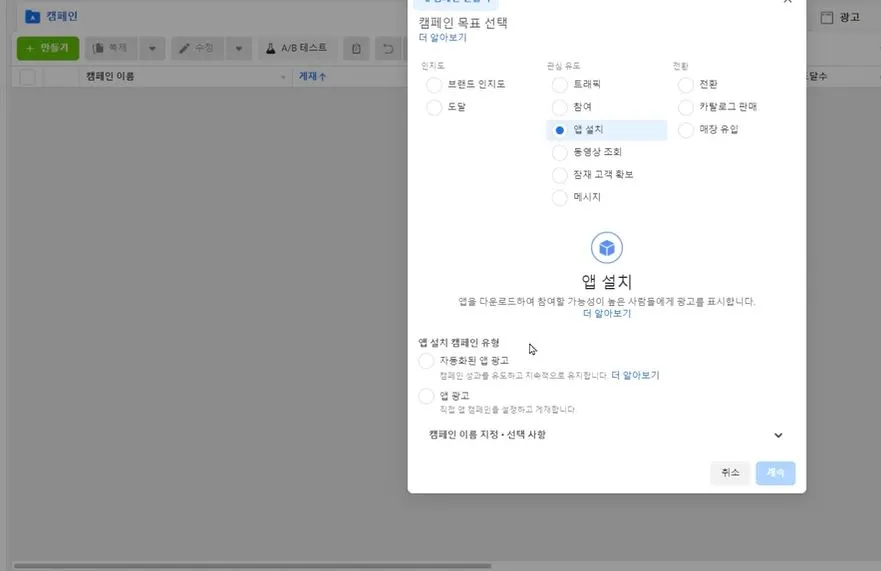Select the 참여 radio button
The image size is (881, 571).
coord(560,107)
